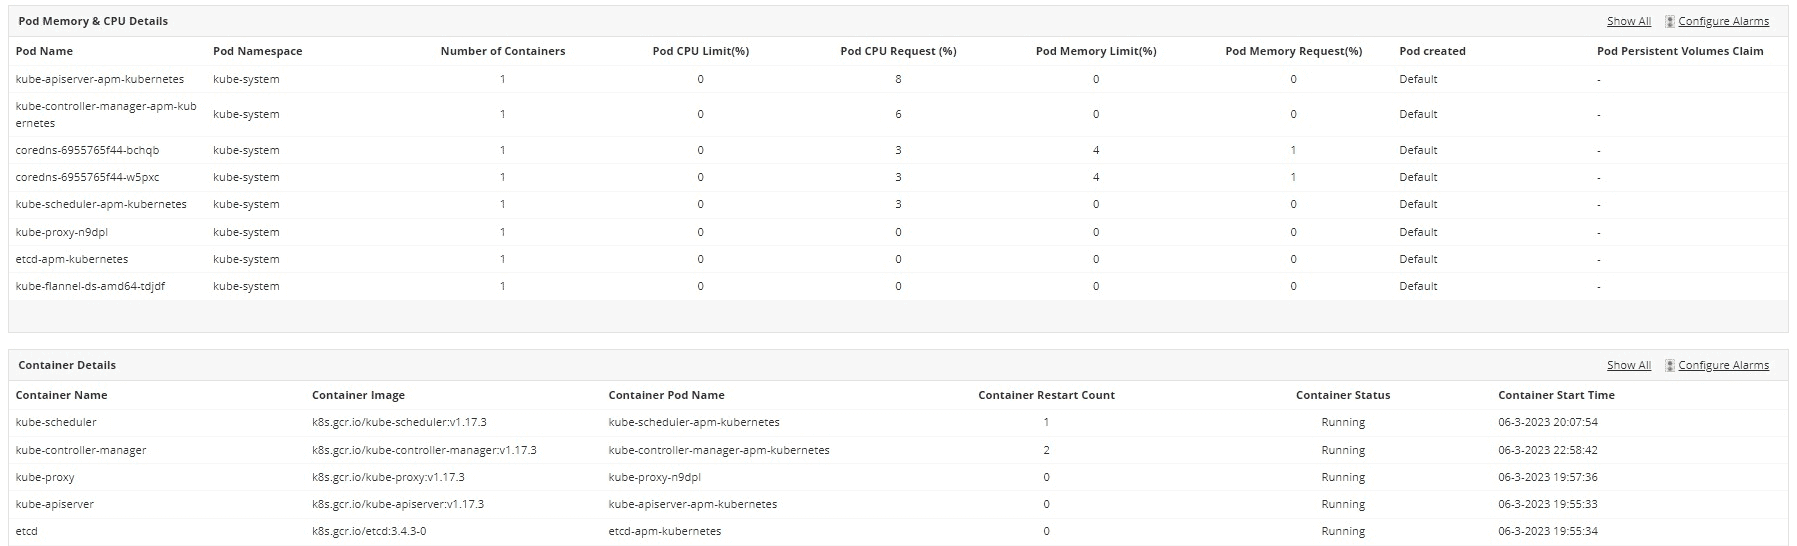
Task: Open Configure Alarms link for Pod Memory & CPU Details
Action: (1723, 21)
